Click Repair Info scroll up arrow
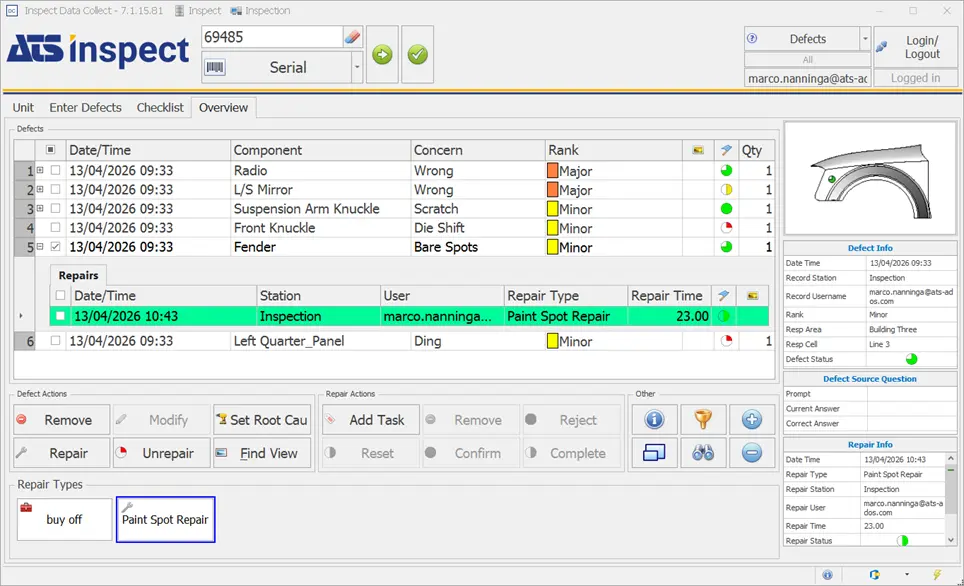This screenshot has height=586, width=964. [950, 458]
